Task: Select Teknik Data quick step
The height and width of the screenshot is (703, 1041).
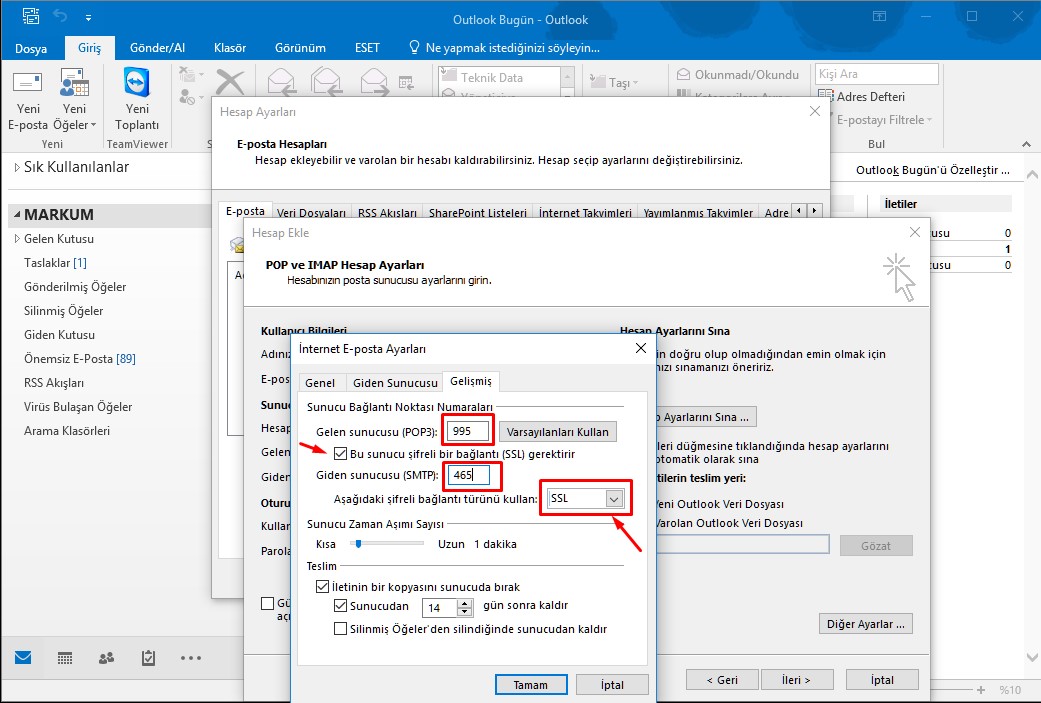Action: coord(491,77)
